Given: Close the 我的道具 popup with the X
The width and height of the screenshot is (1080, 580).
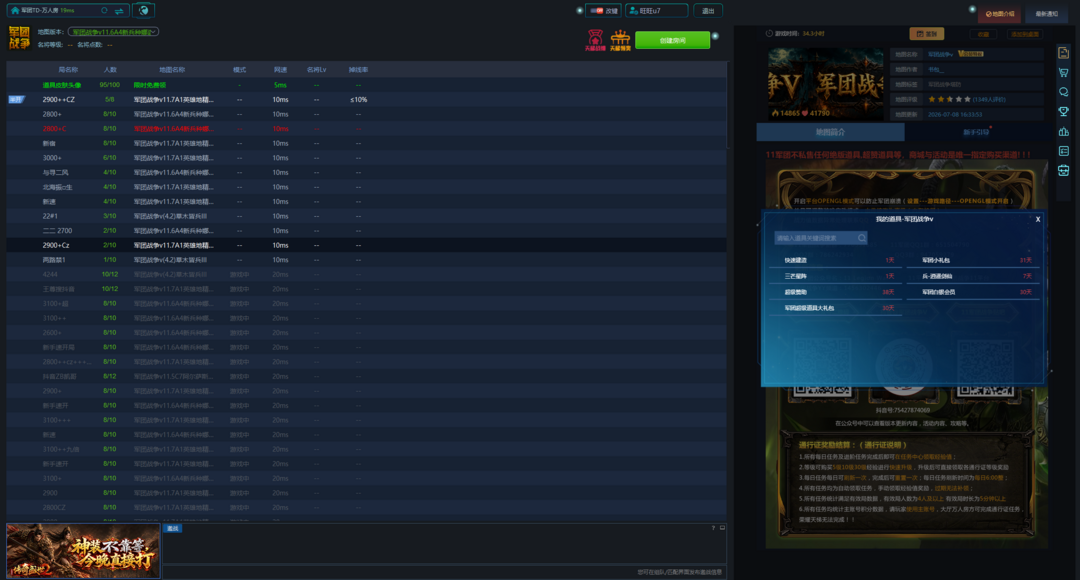Looking at the screenshot, I should [1038, 219].
